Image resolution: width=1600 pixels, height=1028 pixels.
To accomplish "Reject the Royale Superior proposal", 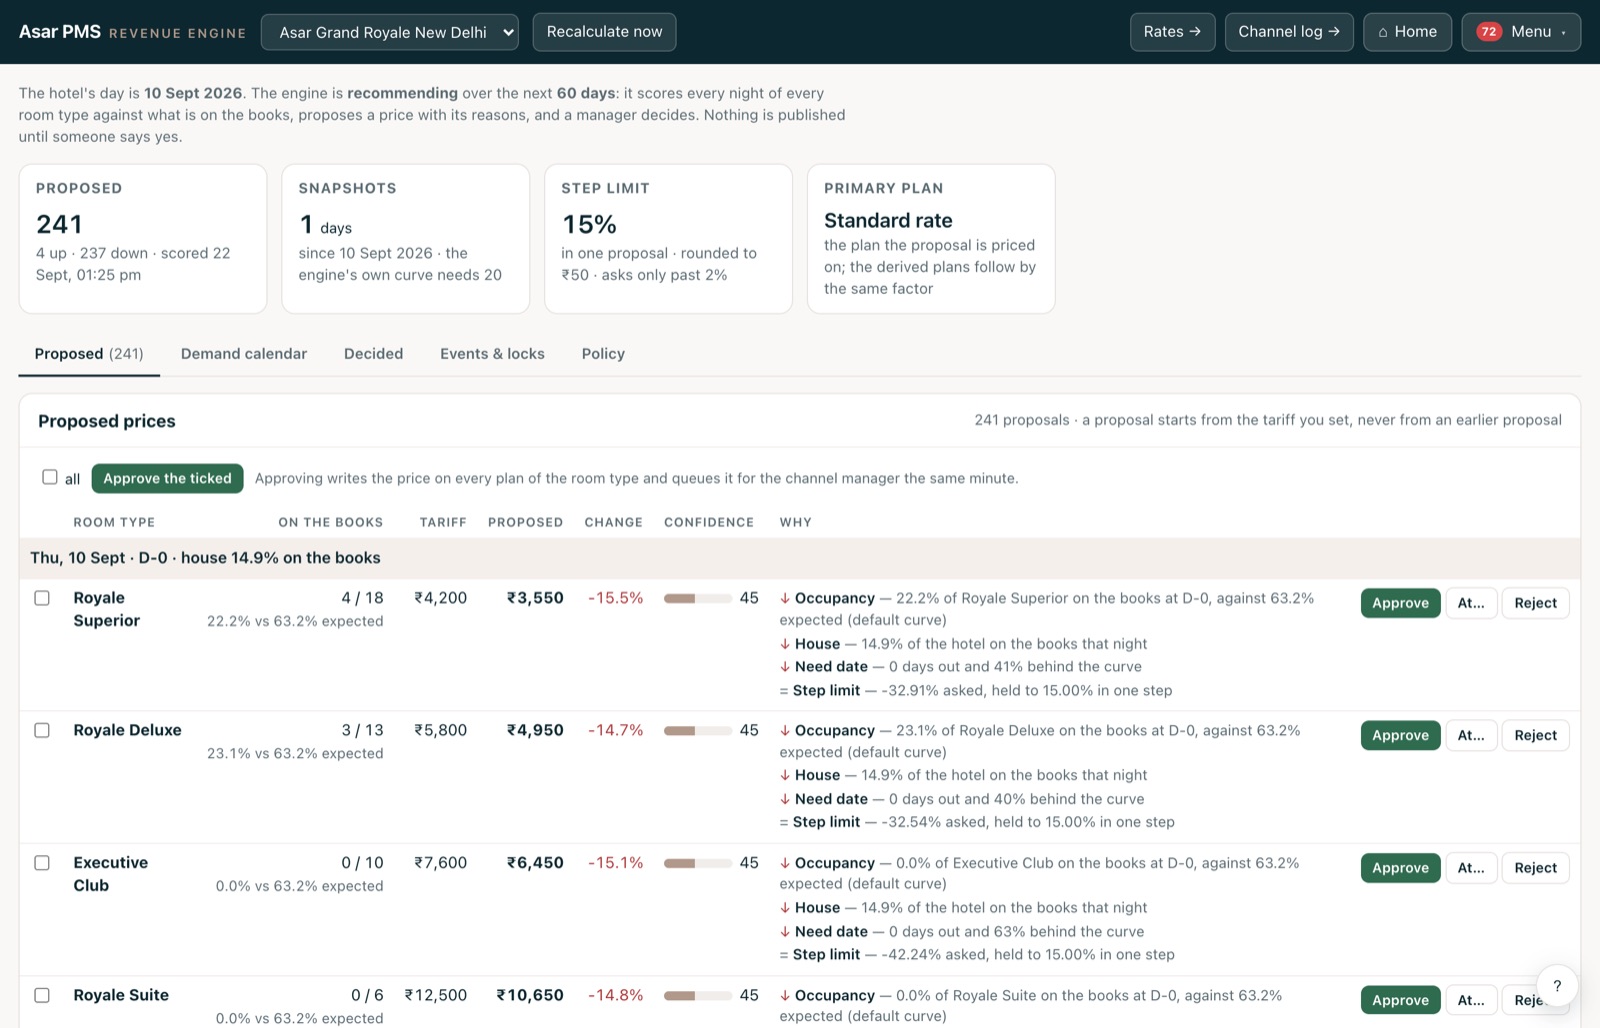I will [1535, 603].
